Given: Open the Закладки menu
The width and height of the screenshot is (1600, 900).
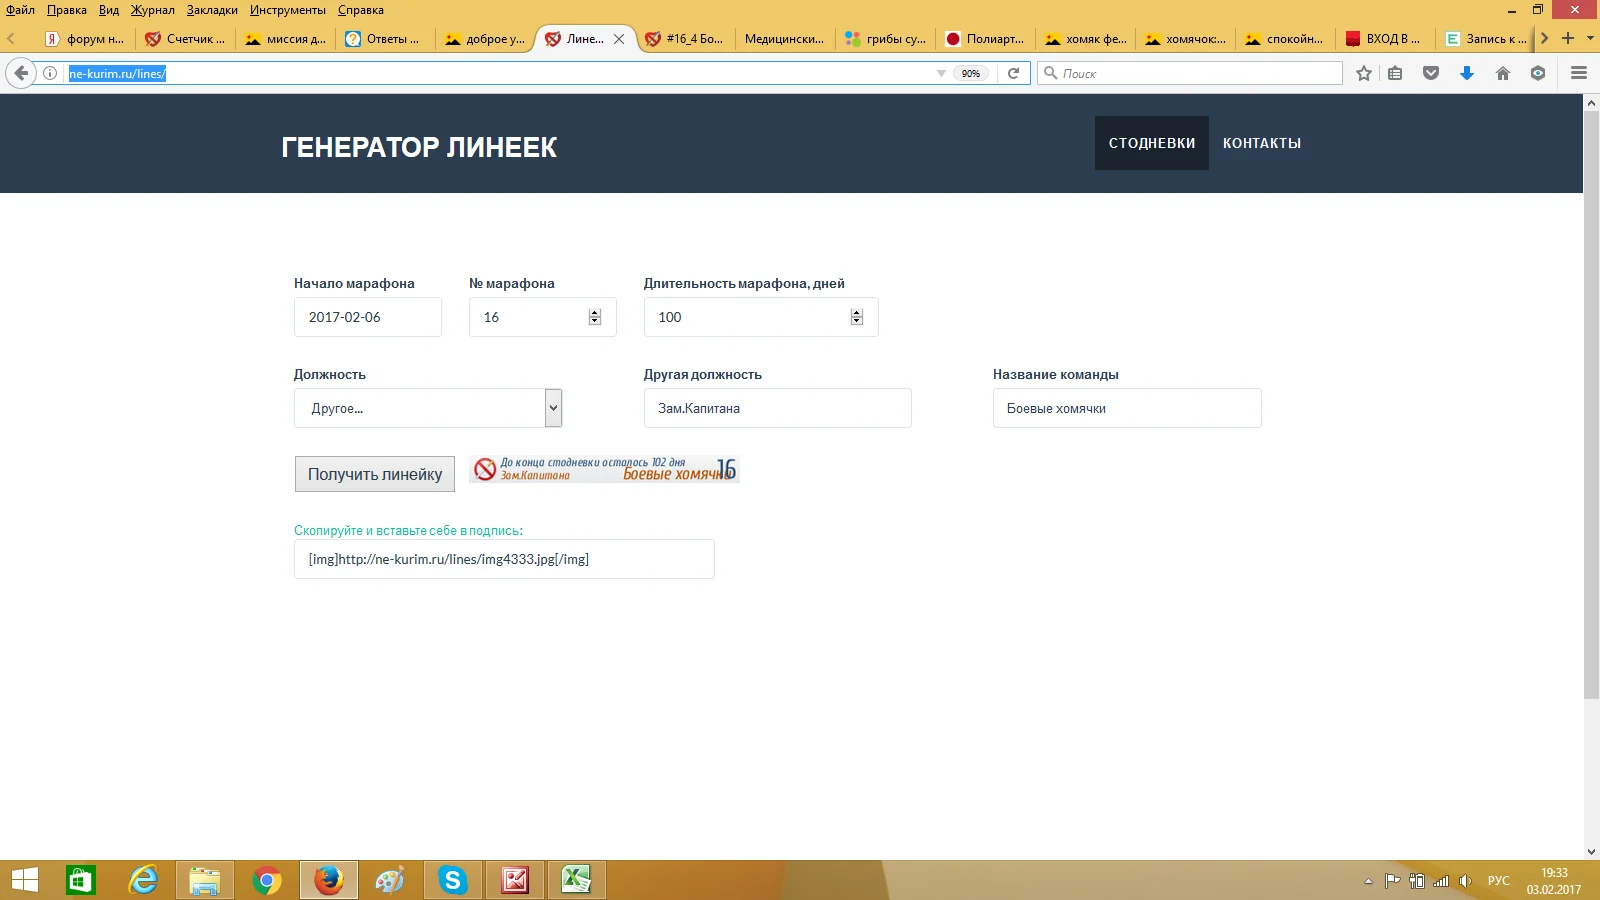Looking at the screenshot, I should 212,10.
